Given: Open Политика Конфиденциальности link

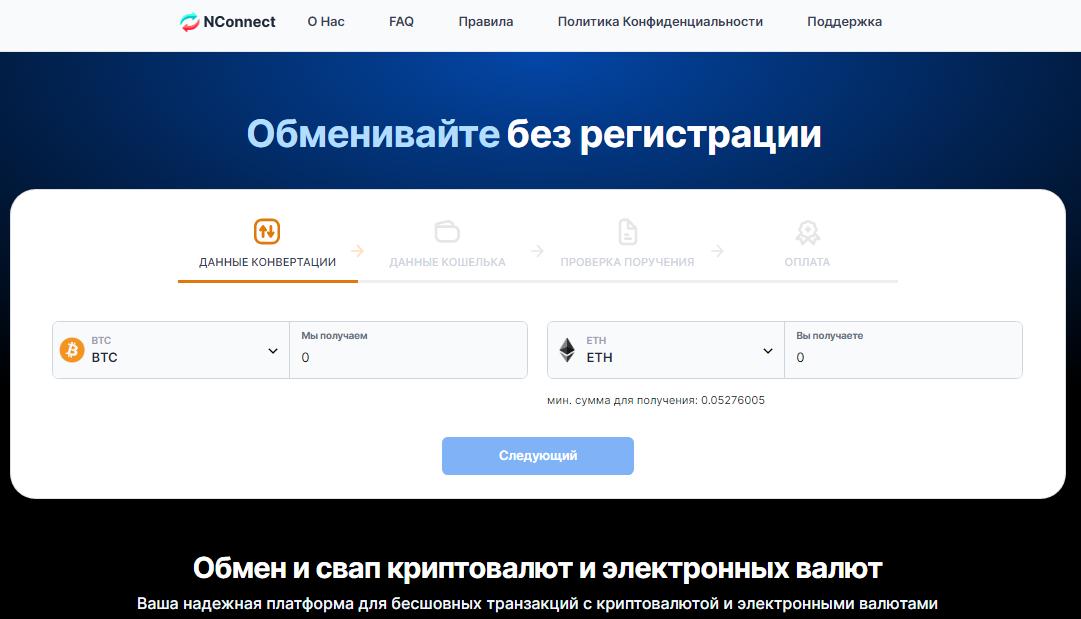Looking at the screenshot, I should (660, 22).
